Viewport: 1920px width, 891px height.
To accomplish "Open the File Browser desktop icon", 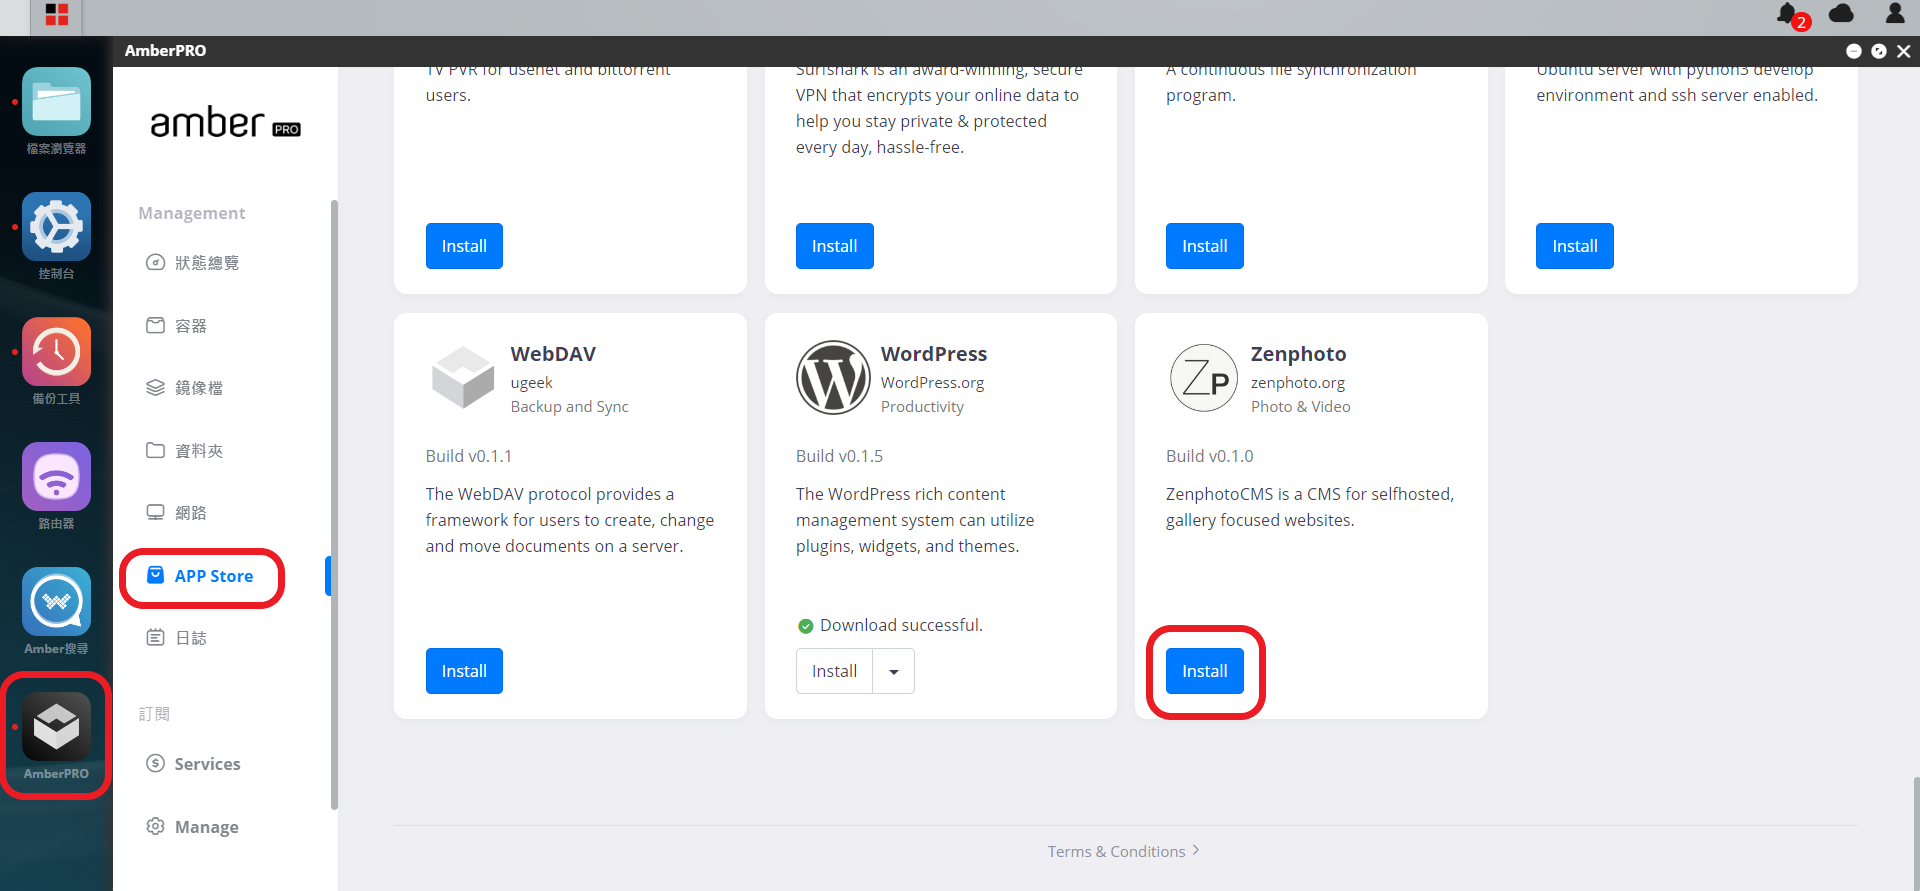I will [x=56, y=102].
